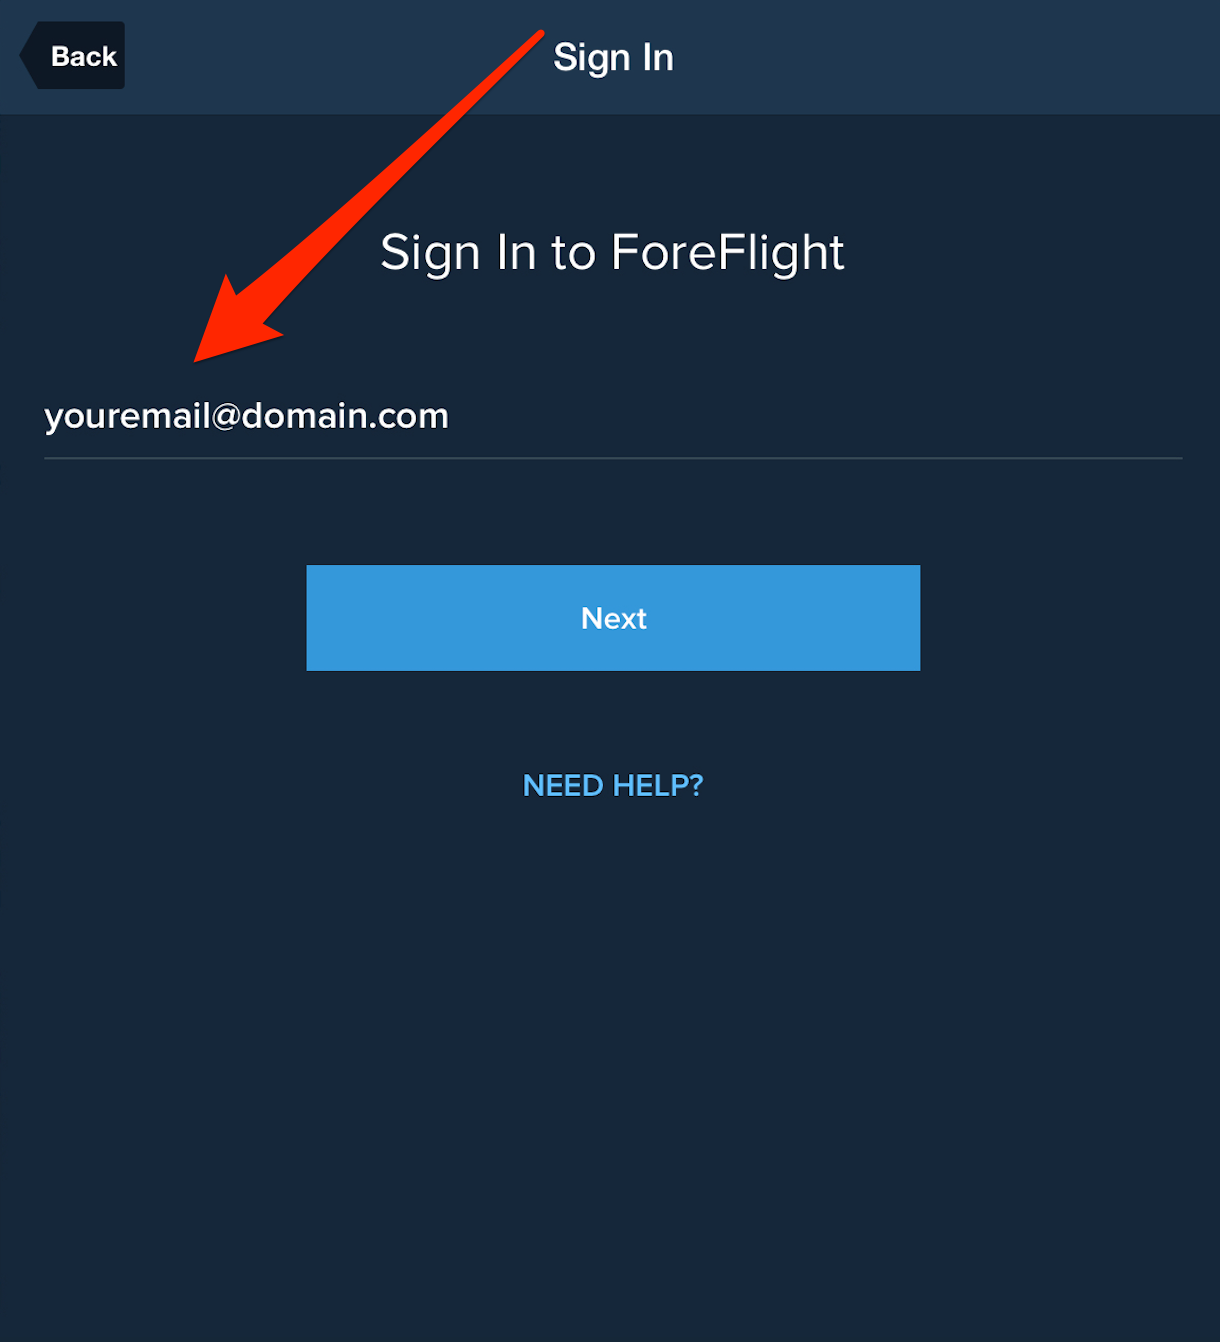This screenshot has width=1220, height=1342.
Task: Click the navigation bar title text
Action: (x=613, y=57)
